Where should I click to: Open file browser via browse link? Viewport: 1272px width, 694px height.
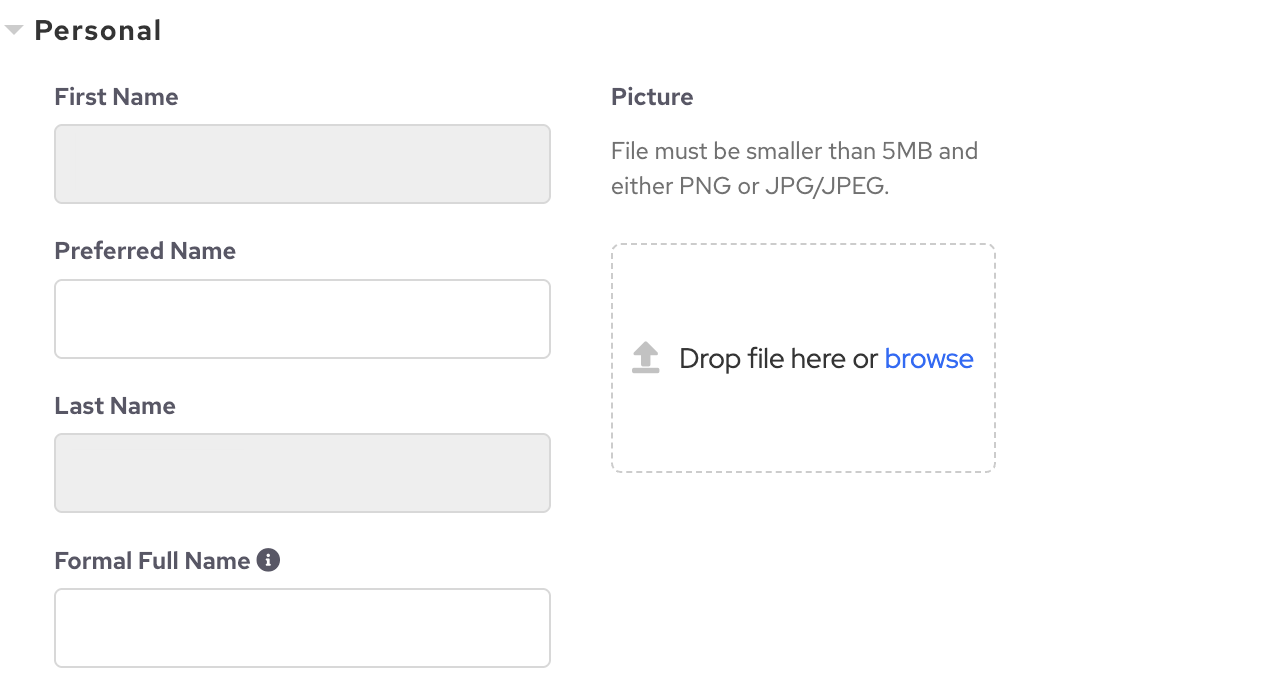pos(929,358)
